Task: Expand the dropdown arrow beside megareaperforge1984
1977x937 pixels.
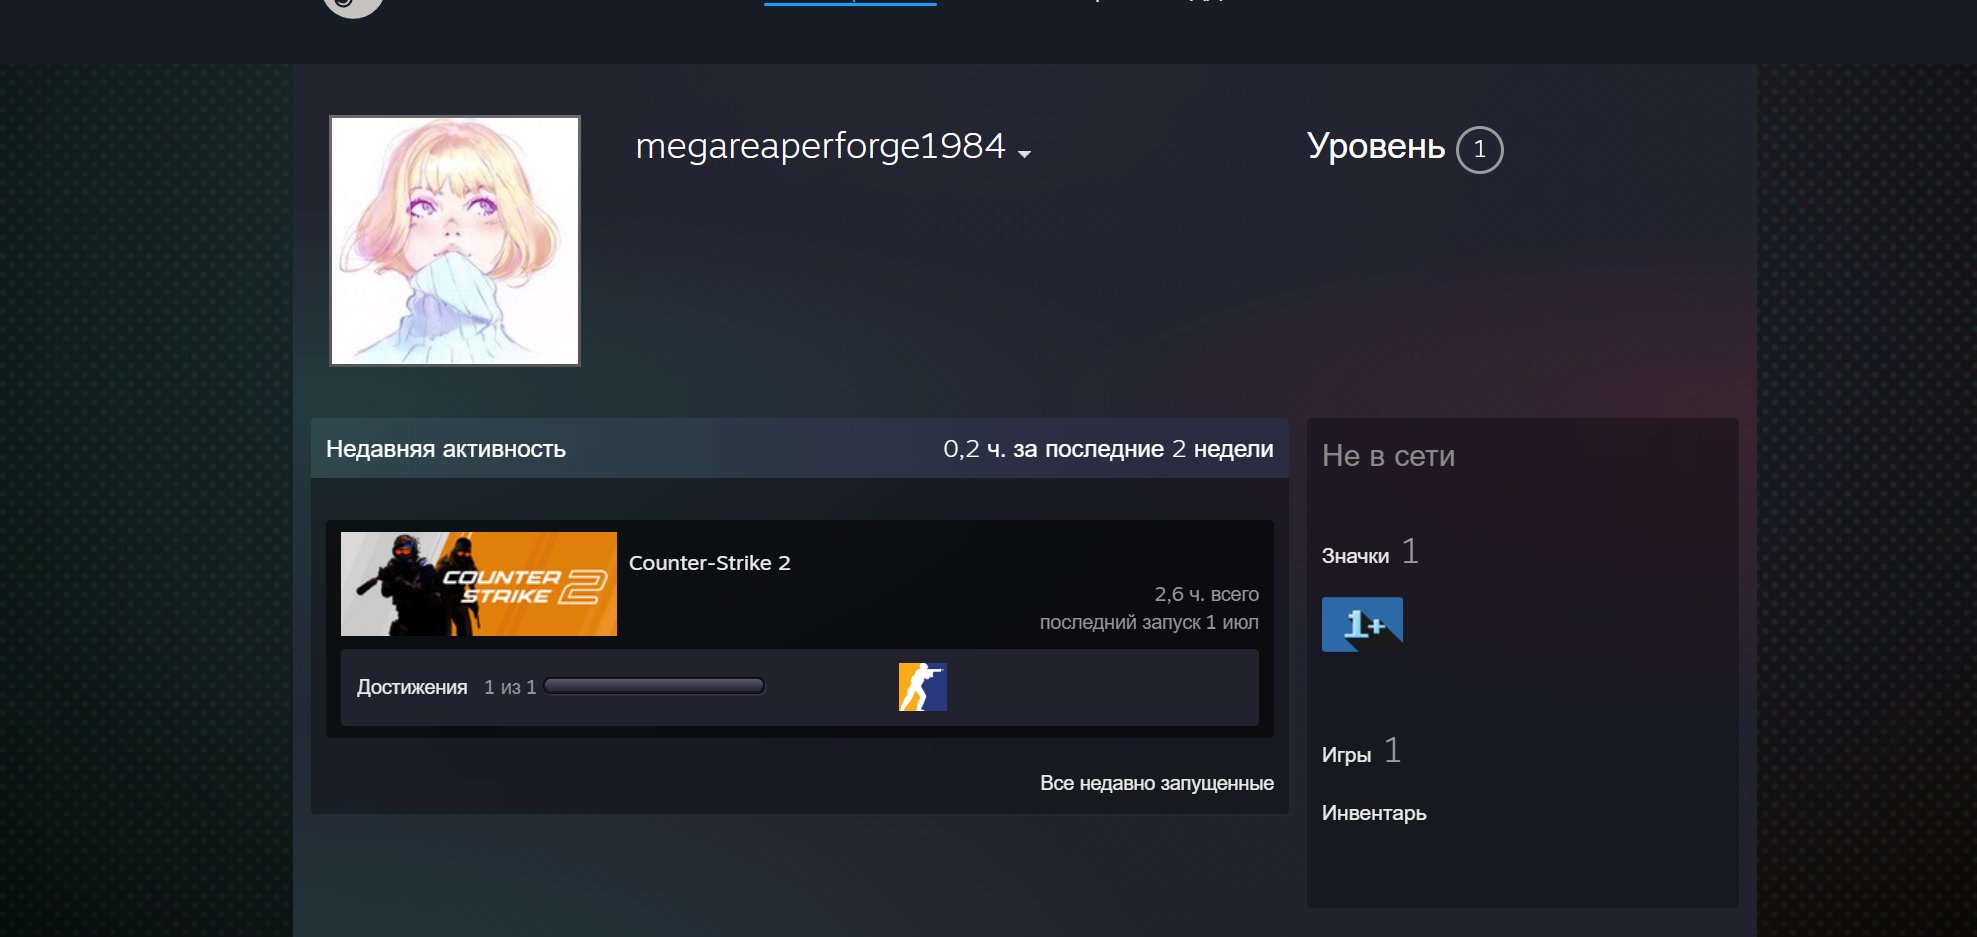Action: 1024,154
